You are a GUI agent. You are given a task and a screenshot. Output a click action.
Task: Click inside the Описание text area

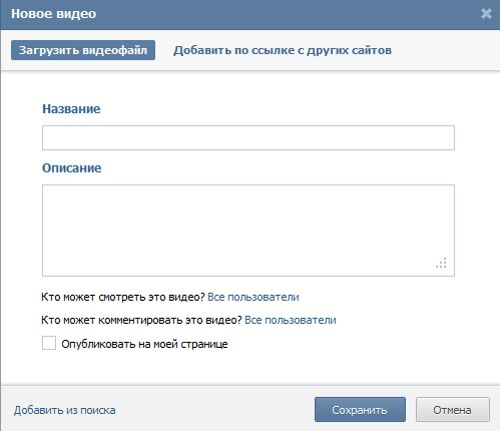pos(248,230)
